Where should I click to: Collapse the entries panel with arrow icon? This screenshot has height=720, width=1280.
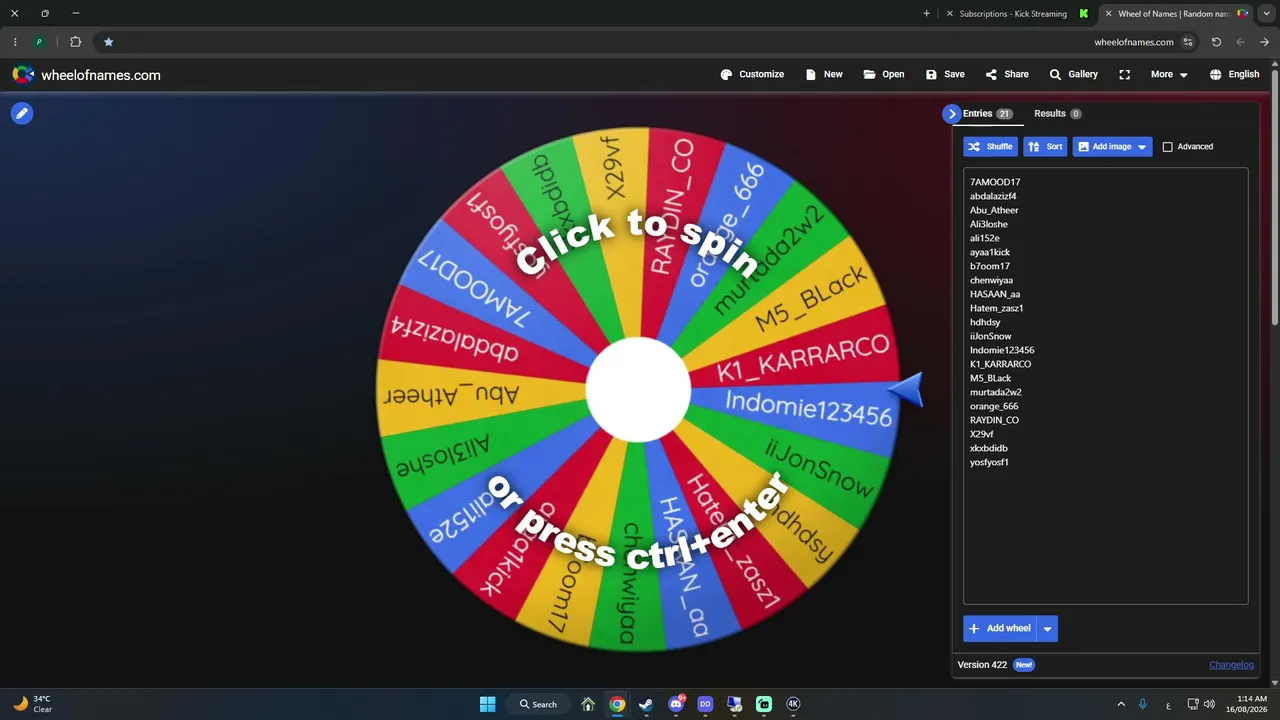point(952,114)
